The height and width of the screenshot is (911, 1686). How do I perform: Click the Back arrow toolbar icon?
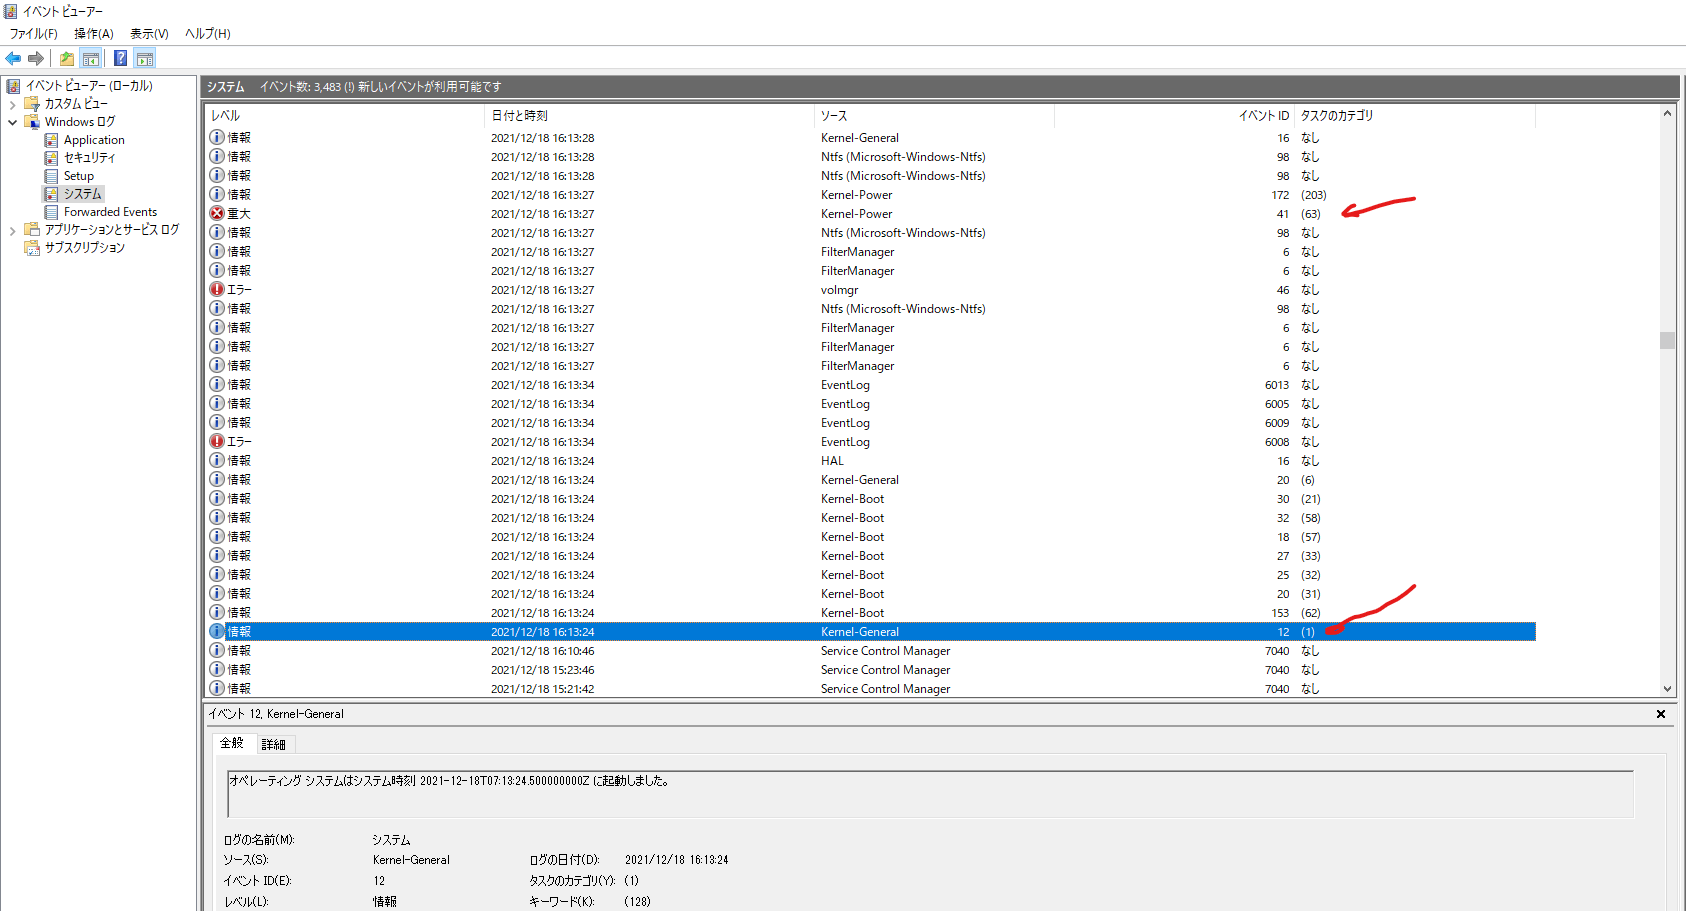[x=13, y=58]
